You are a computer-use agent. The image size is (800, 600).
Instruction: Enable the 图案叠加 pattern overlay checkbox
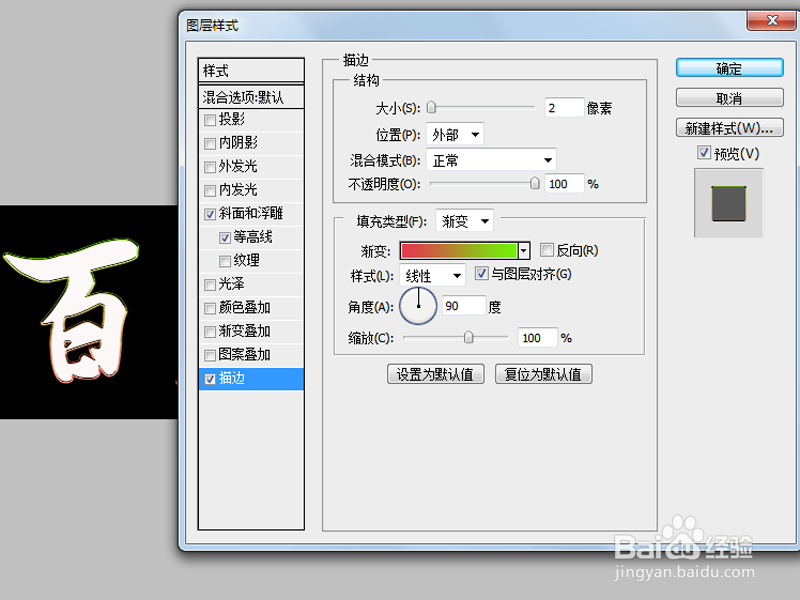click(209, 355)
